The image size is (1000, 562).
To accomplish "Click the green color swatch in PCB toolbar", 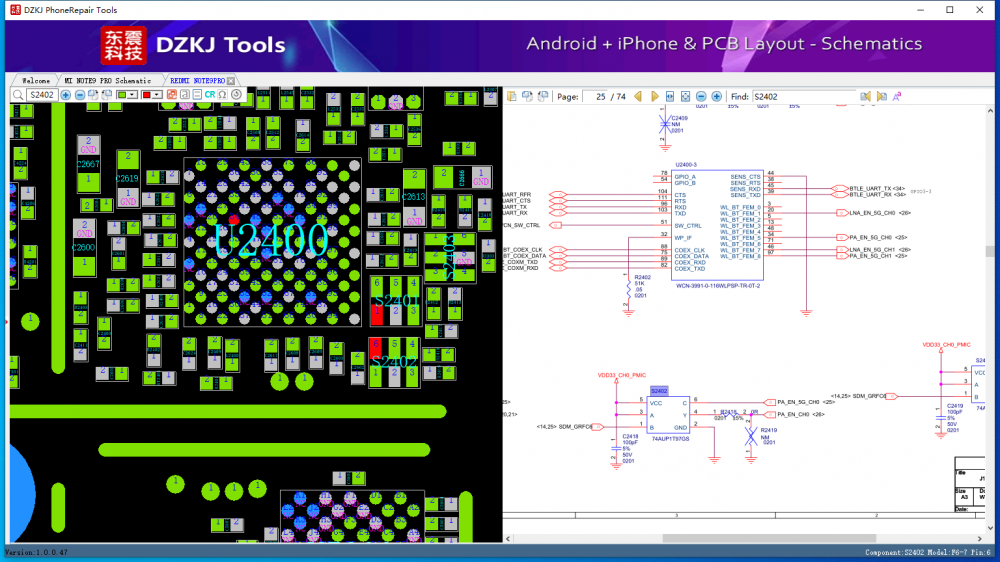I will pyautogui.click(x=122, y=95).
